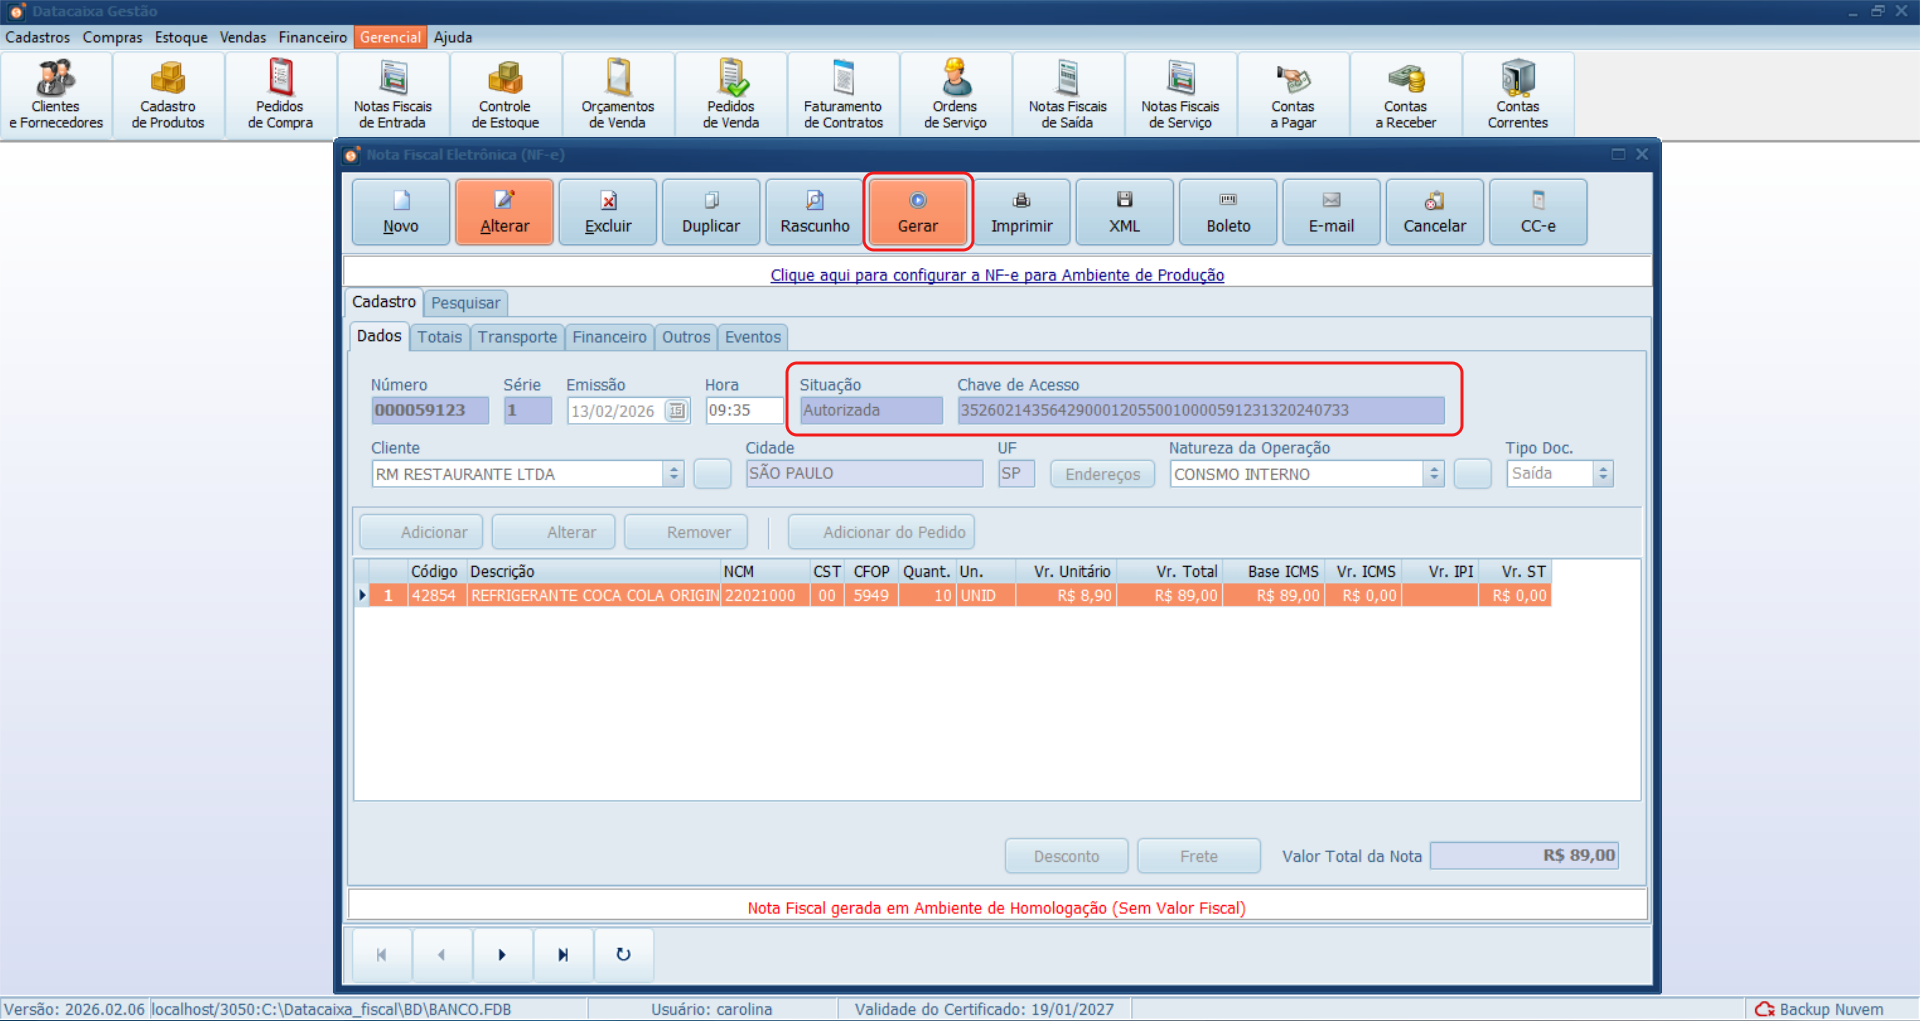
Task: Open Clientes e Fornecedores from the toolbar
Action: [x=56, y=96]
